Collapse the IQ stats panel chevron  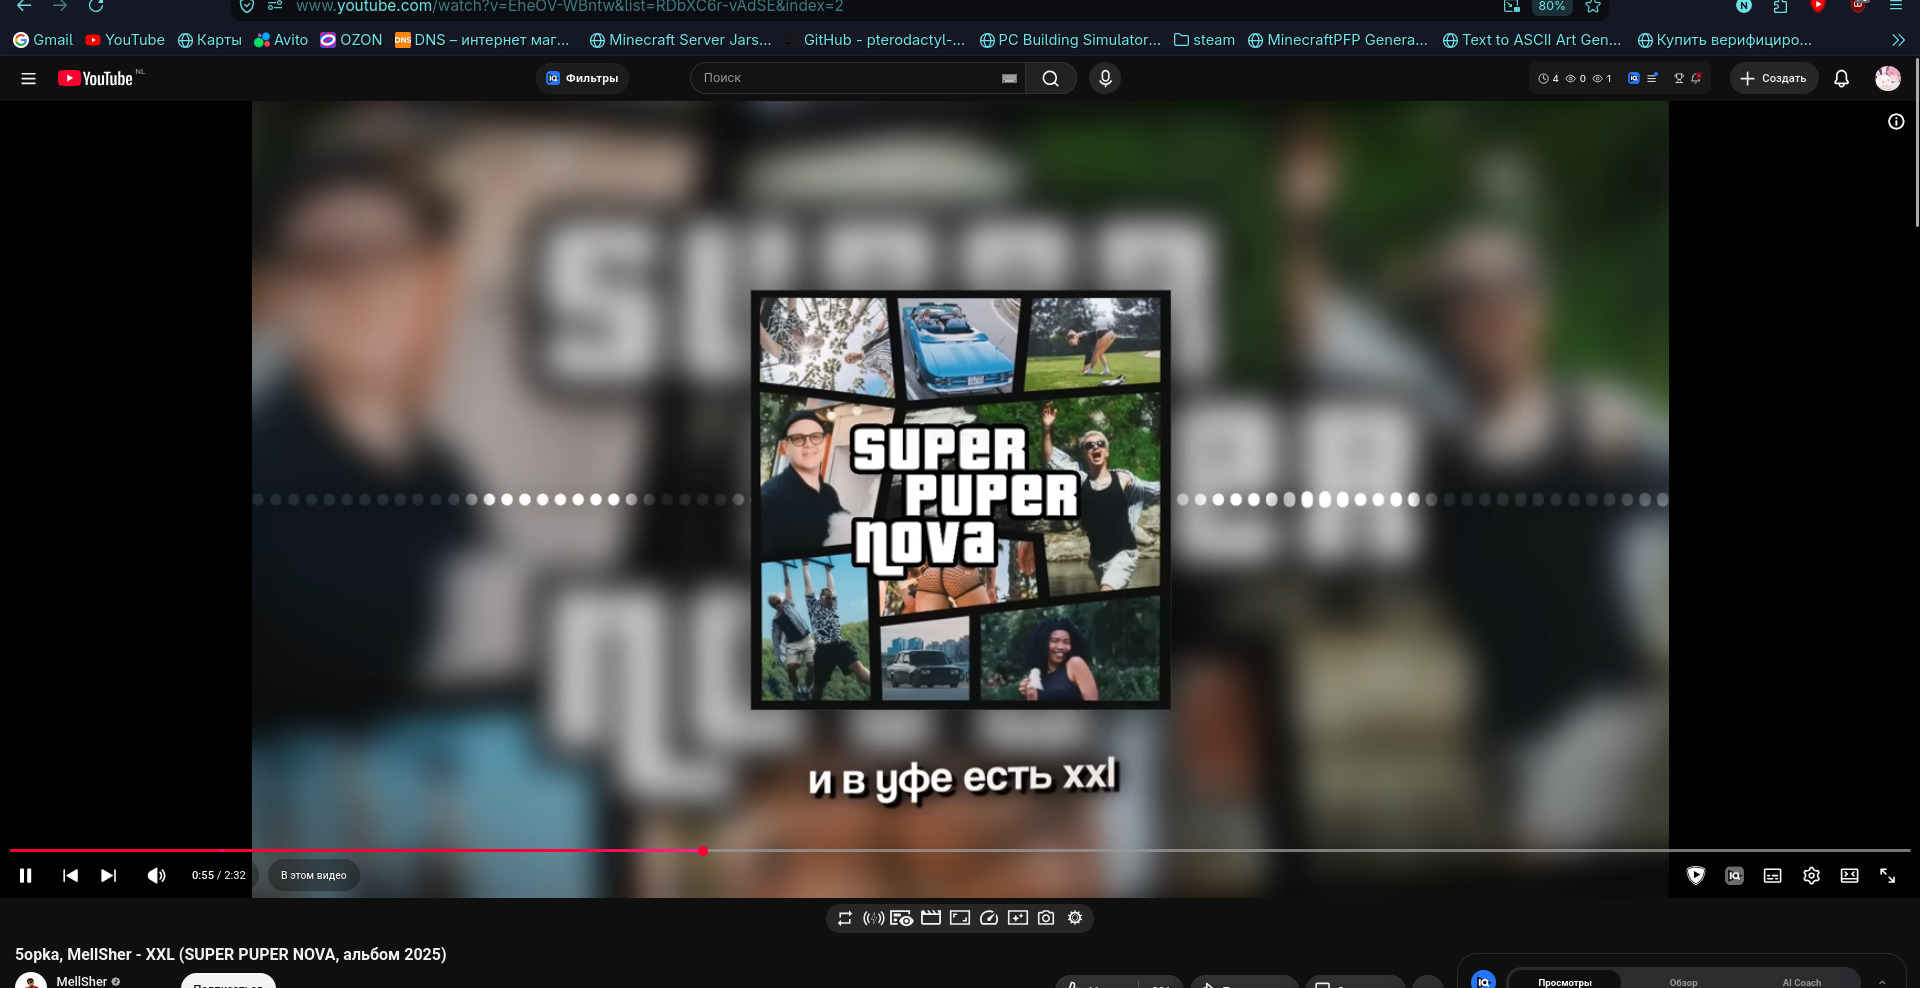click(x=1882, y=981)
